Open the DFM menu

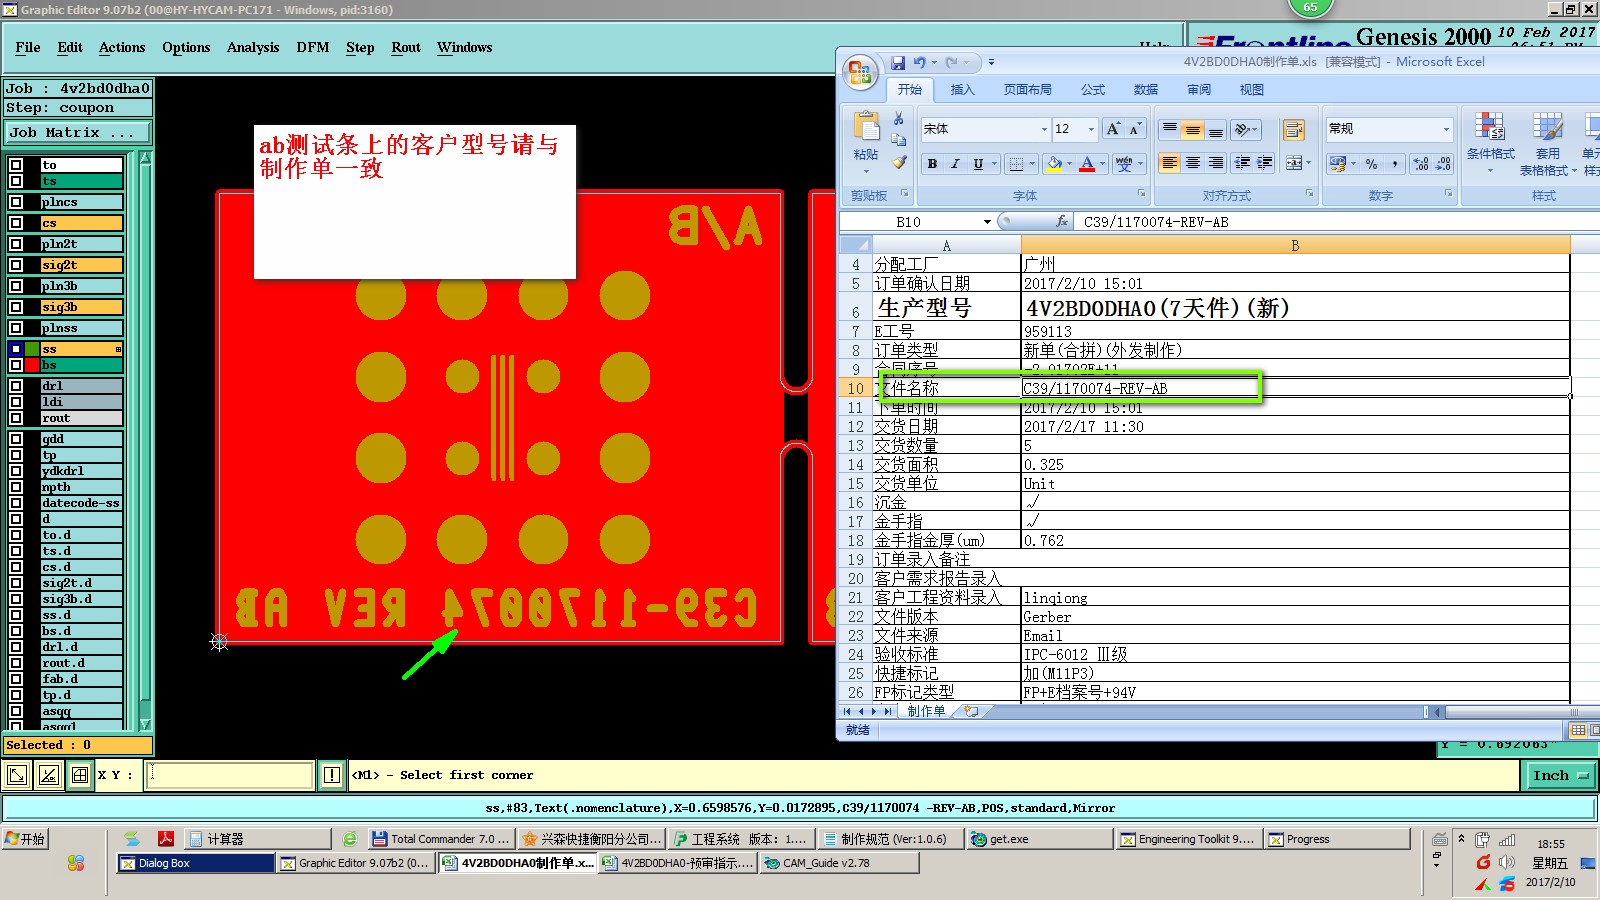point(313,47)
